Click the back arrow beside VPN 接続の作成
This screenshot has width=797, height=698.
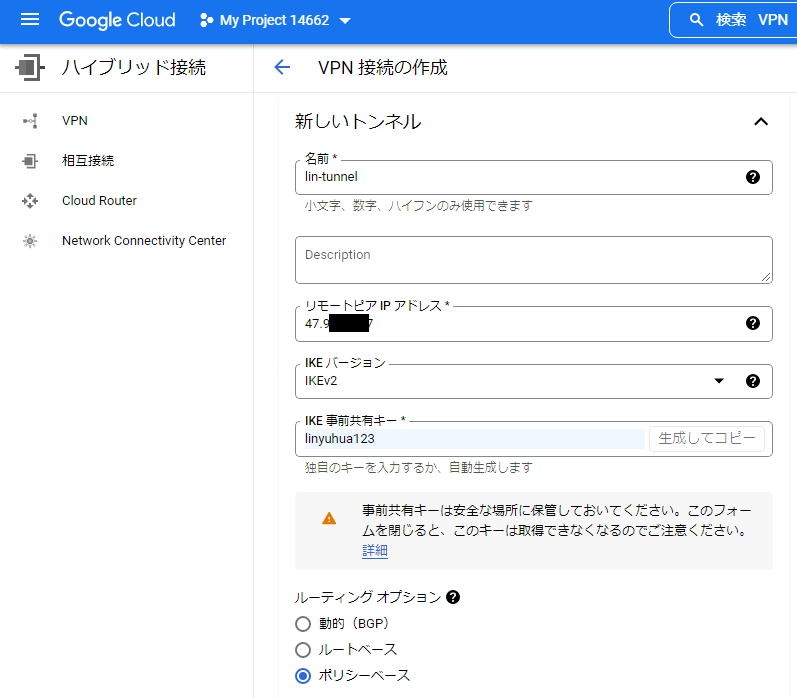pos(282,68)
